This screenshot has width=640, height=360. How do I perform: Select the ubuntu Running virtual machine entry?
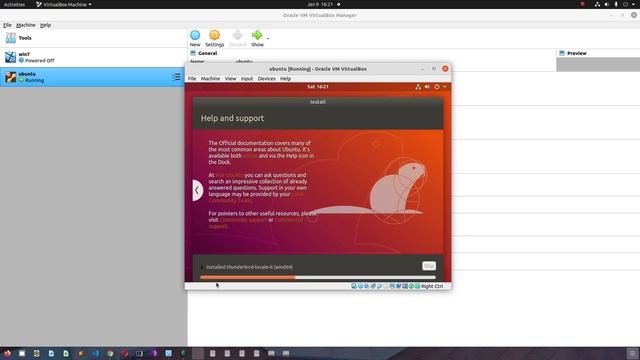pyautogui.click(x=93, y=77)
